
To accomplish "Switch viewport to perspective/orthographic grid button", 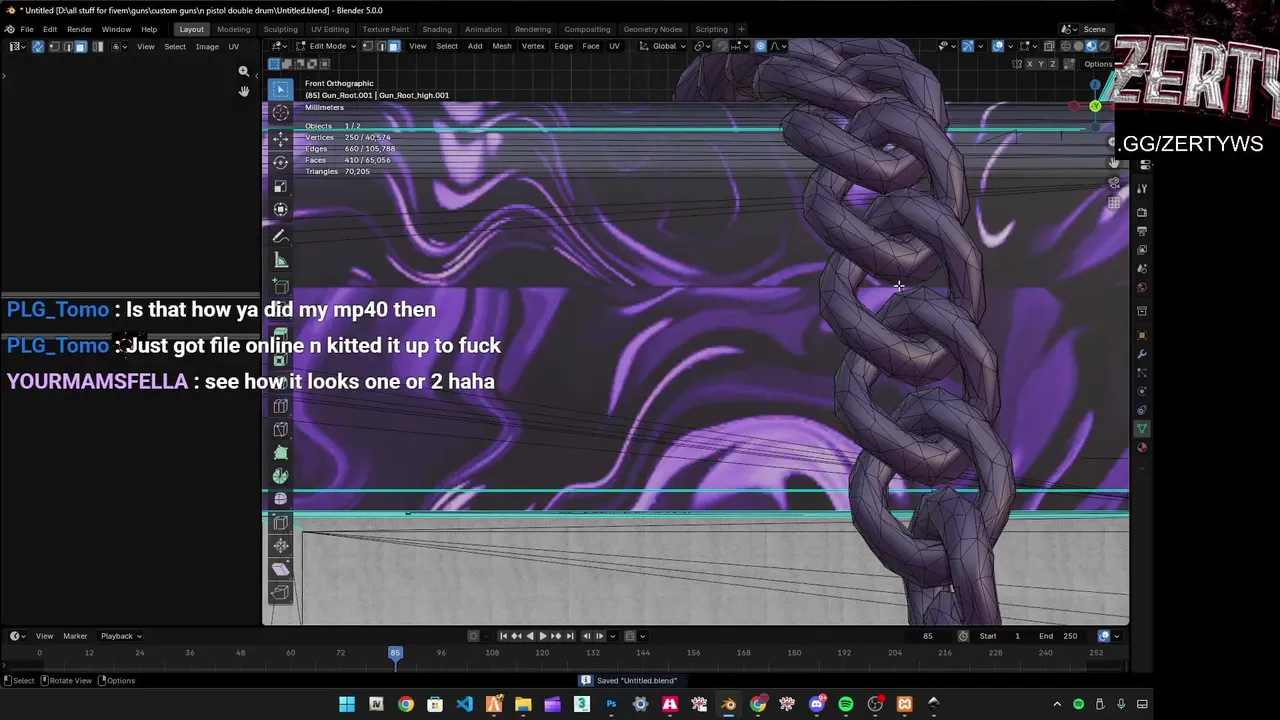I will 1113,203.
